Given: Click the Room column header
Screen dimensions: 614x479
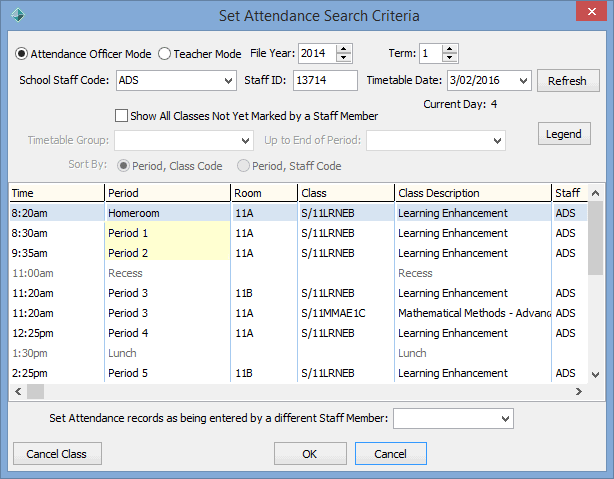Looking at the screenshot, I should [x=264, y=193].
